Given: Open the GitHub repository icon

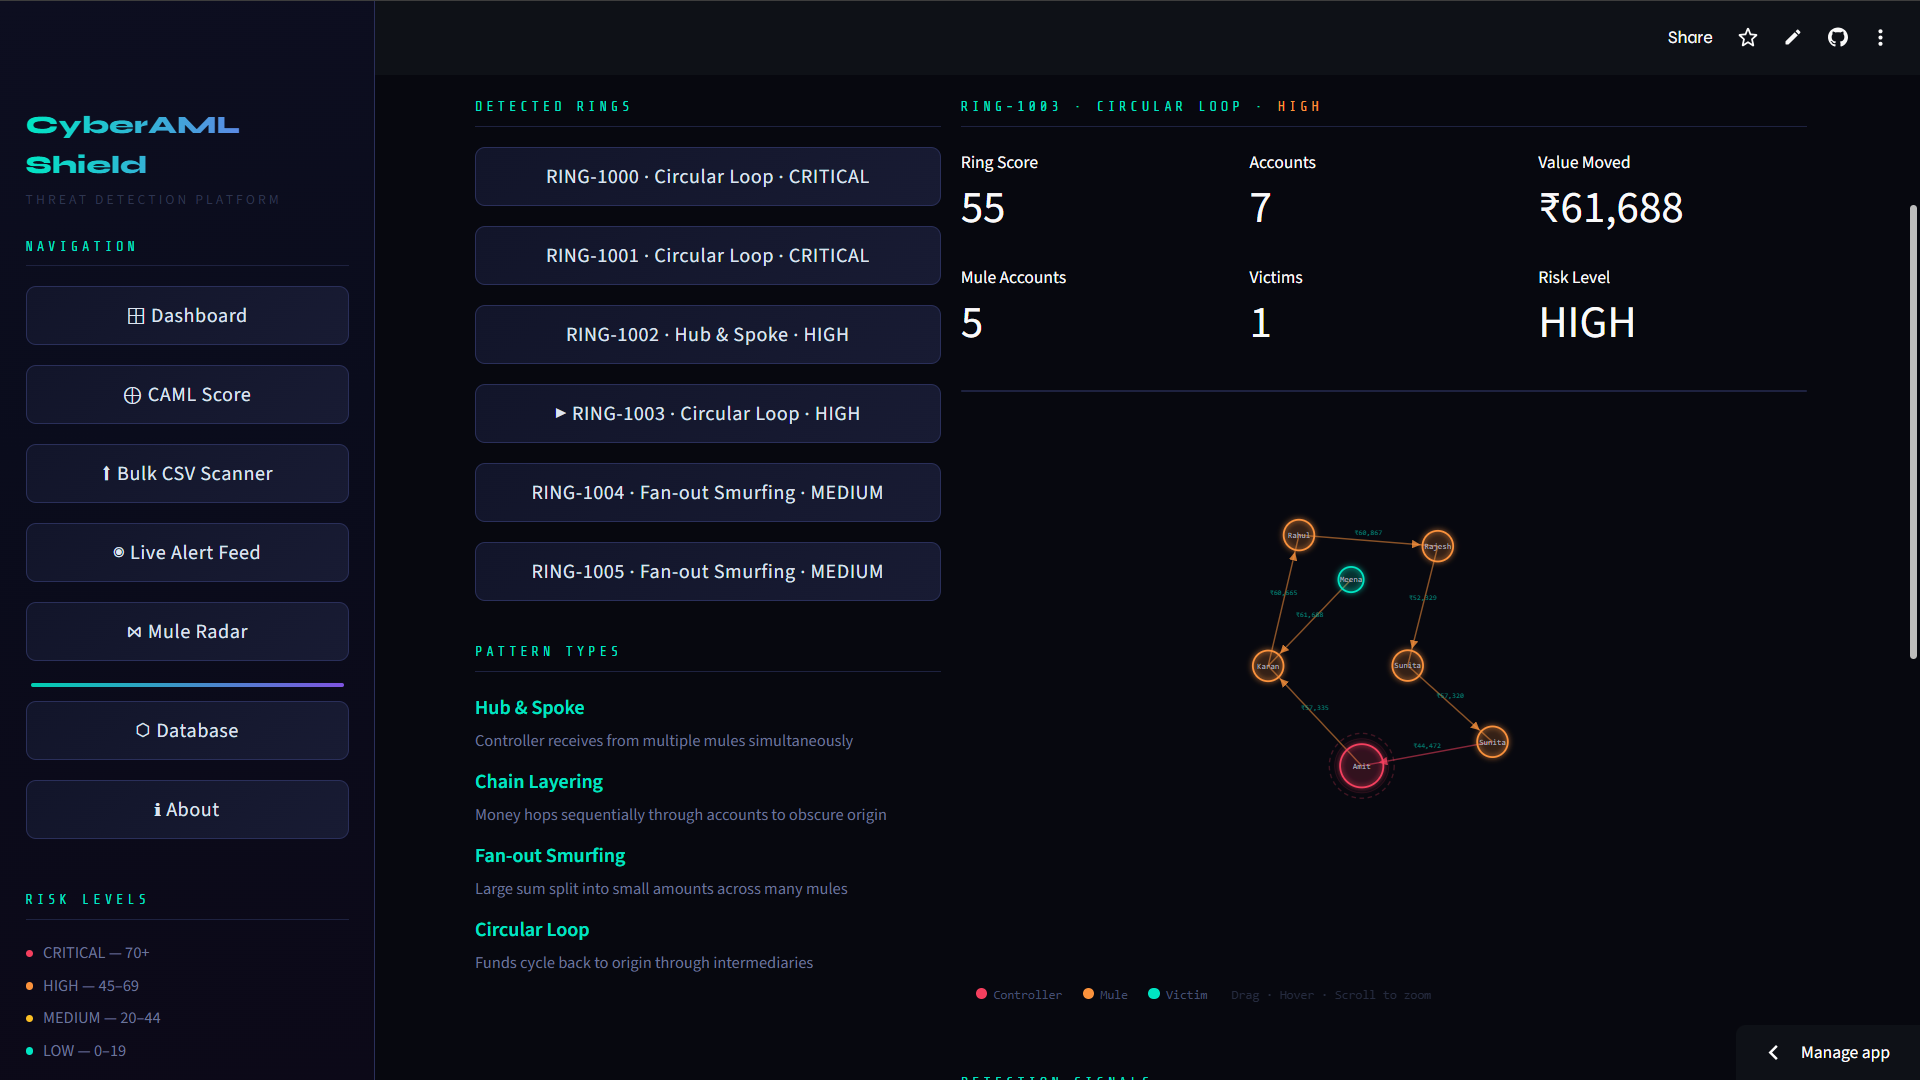Looking at the screenshot, I should [x=1838, y=37].
